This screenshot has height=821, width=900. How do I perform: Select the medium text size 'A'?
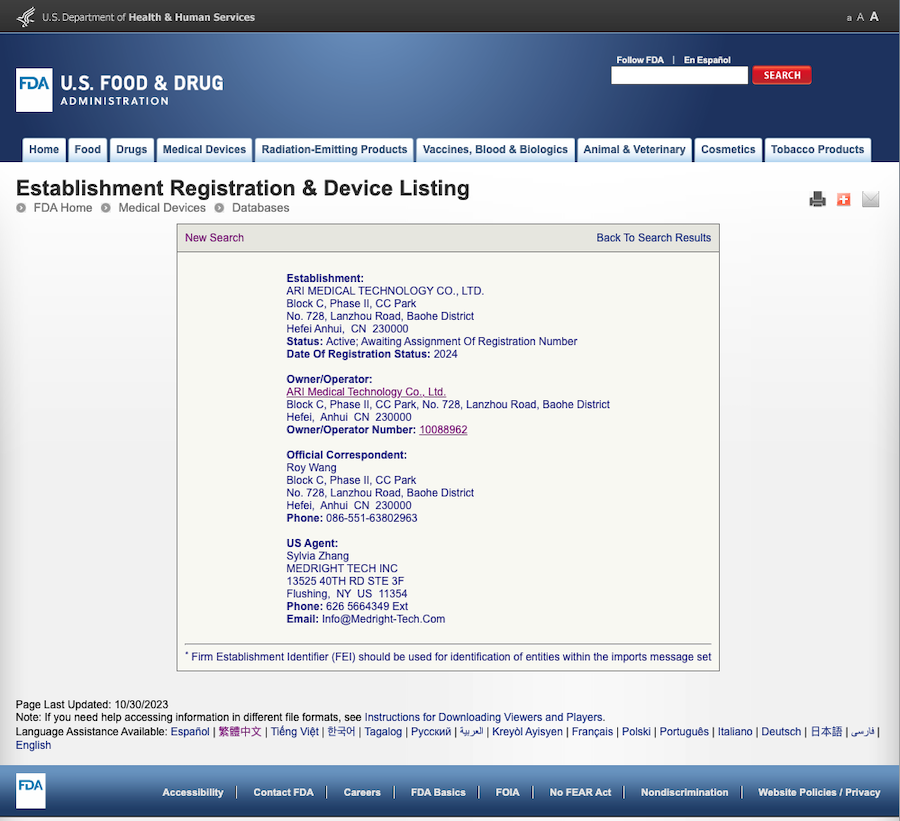860,17
